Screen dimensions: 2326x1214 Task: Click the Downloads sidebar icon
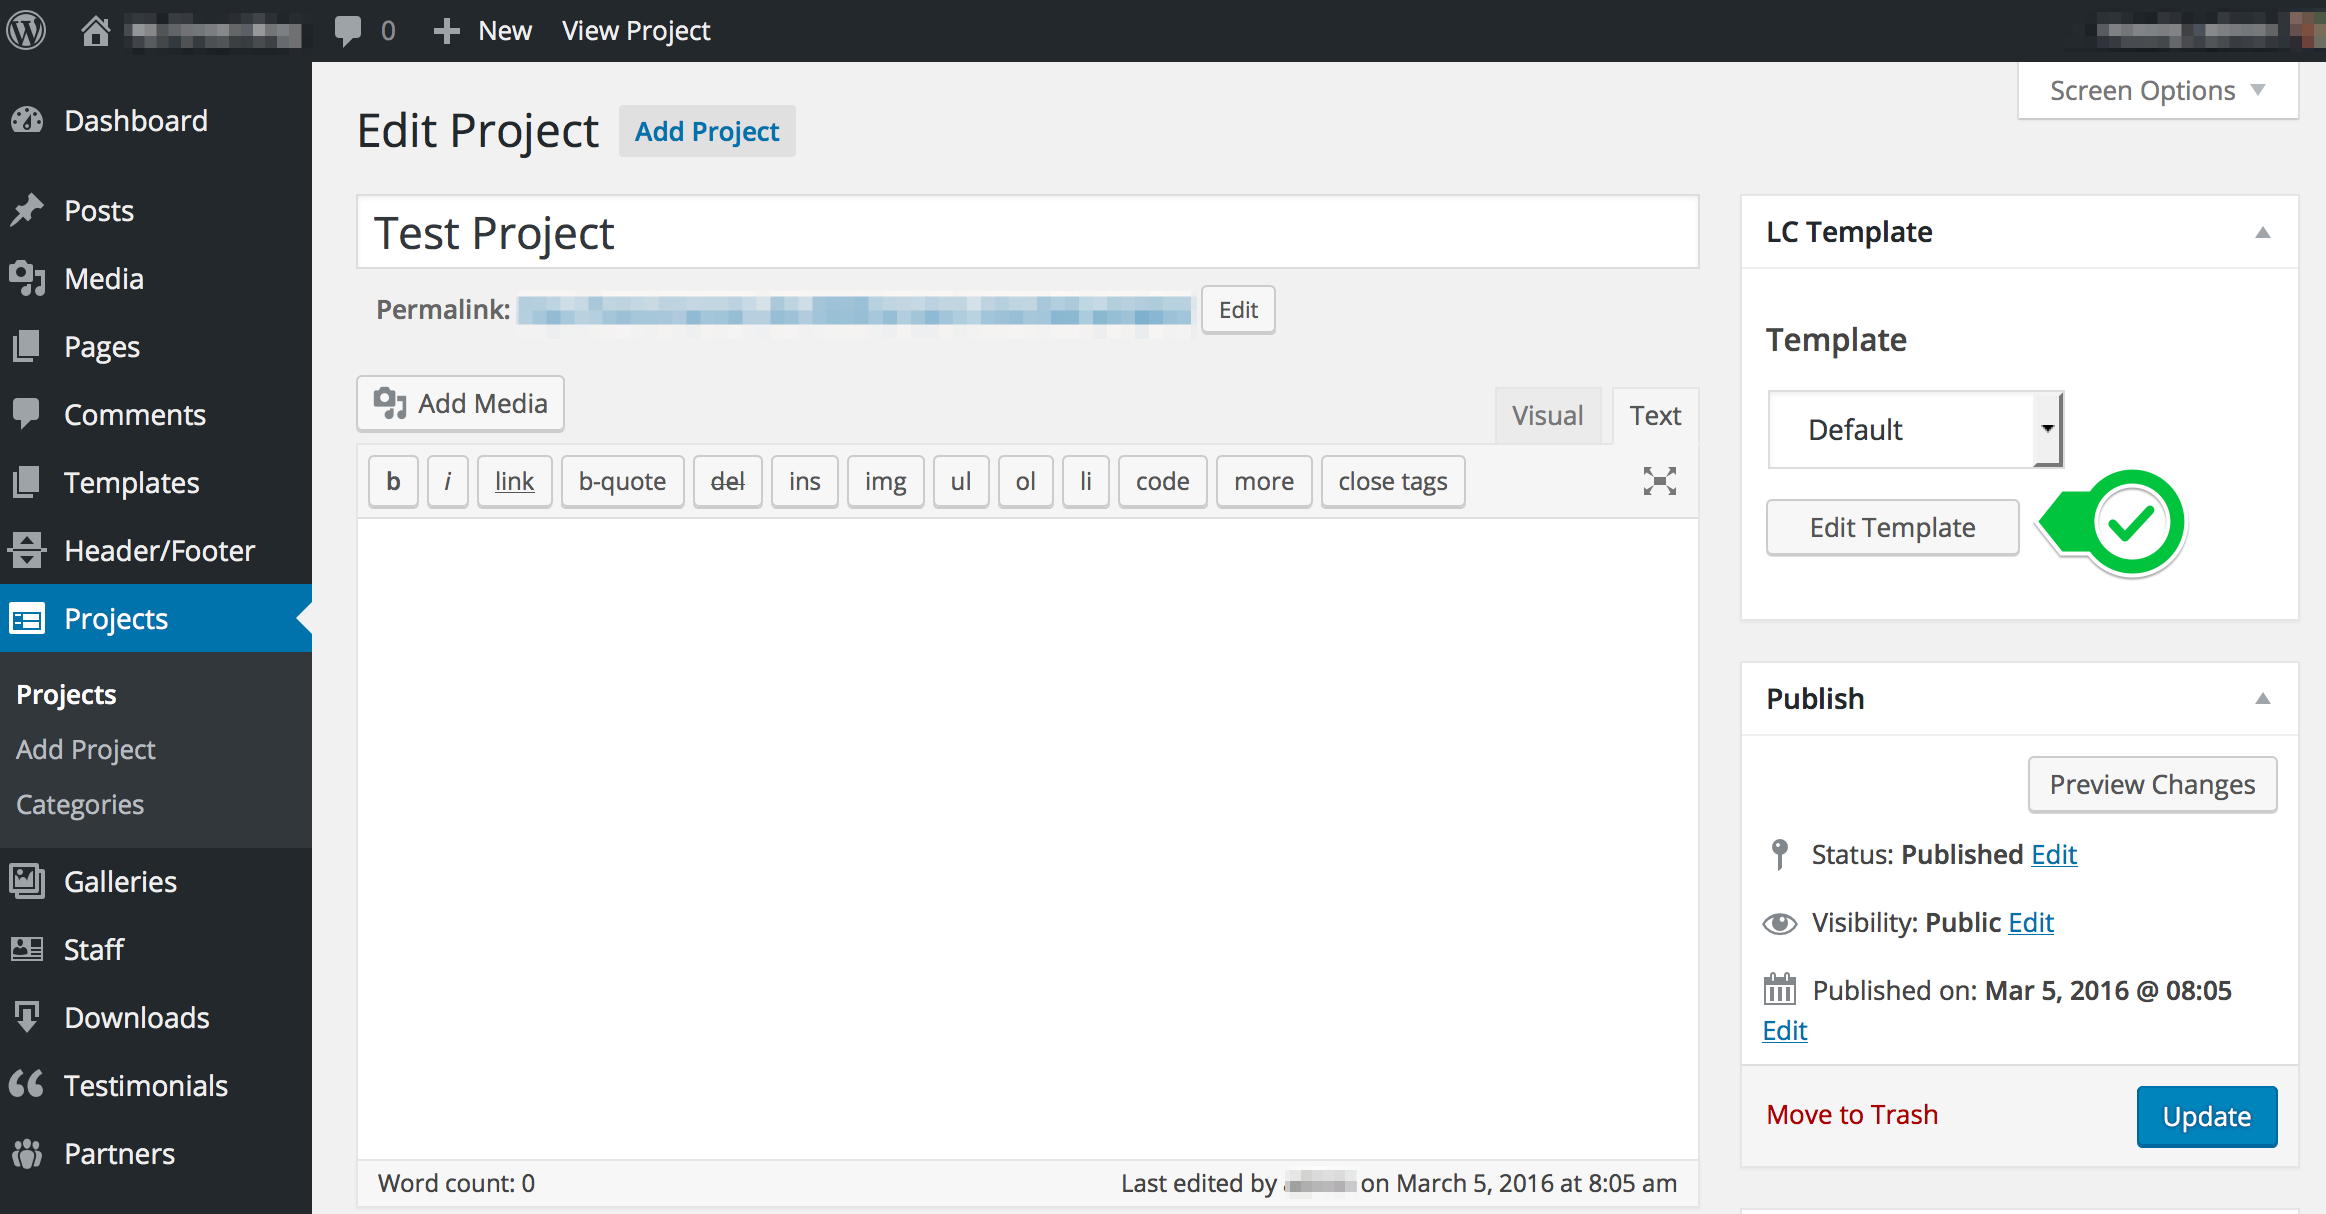click(x=28, y=1017)
